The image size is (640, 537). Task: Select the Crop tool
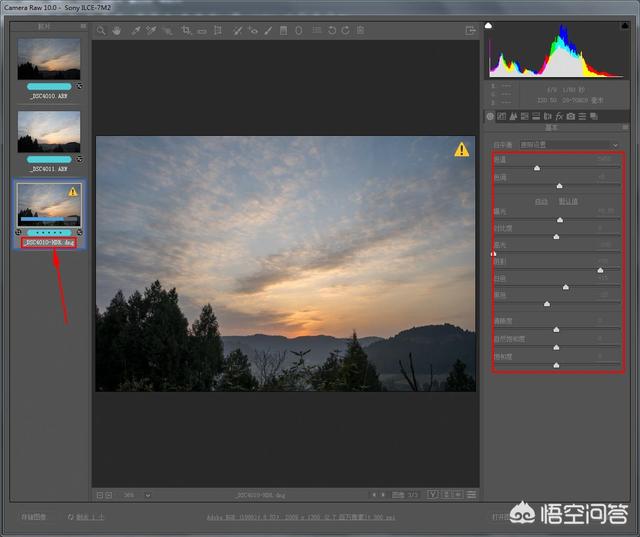click(186, 31)
